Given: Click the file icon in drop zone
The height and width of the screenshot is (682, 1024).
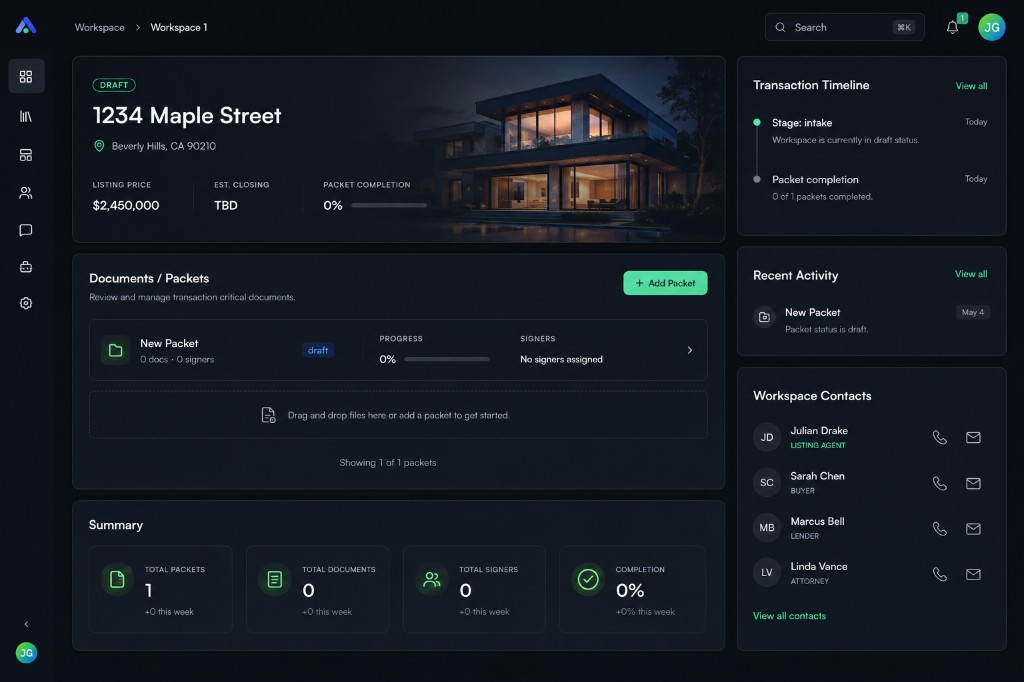Looking at the screenshot, I should click(x=268, y=415).
